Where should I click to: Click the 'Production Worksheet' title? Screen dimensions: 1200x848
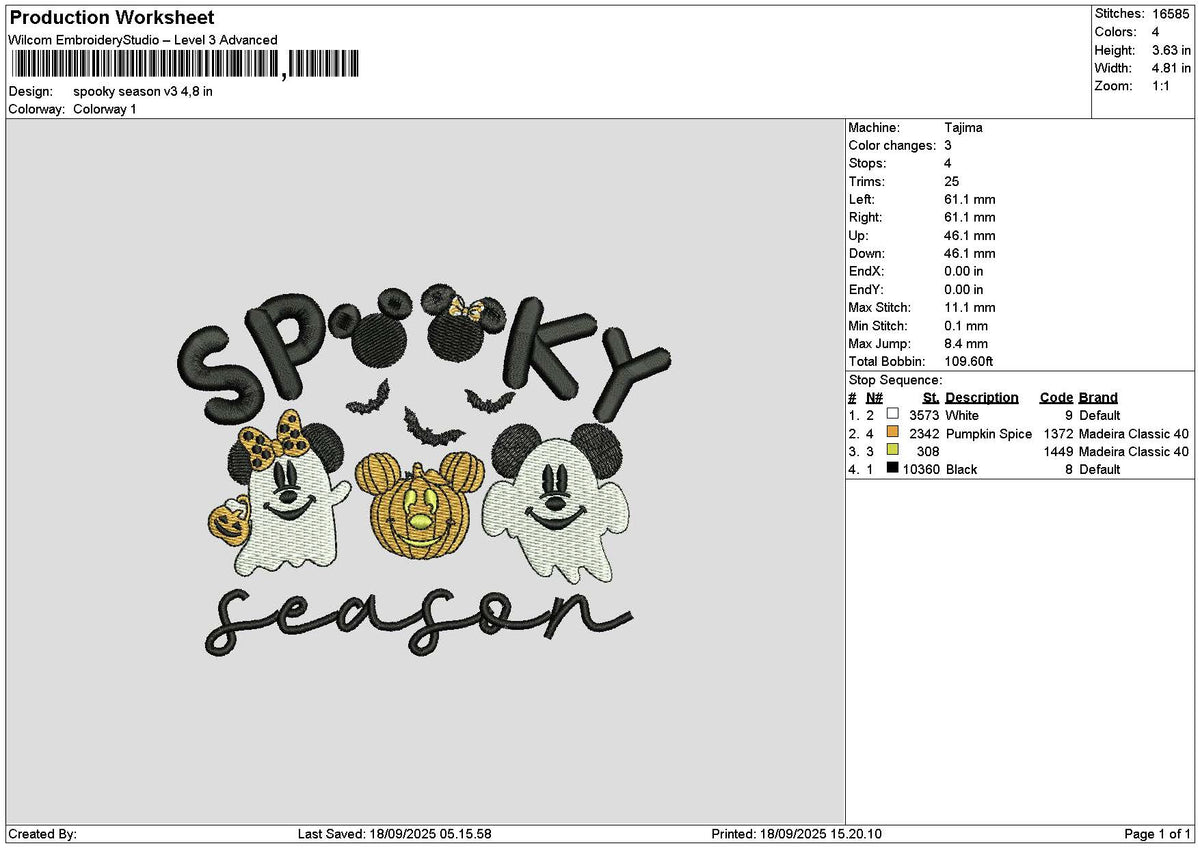pyautogui.click(x=111, y=18)
